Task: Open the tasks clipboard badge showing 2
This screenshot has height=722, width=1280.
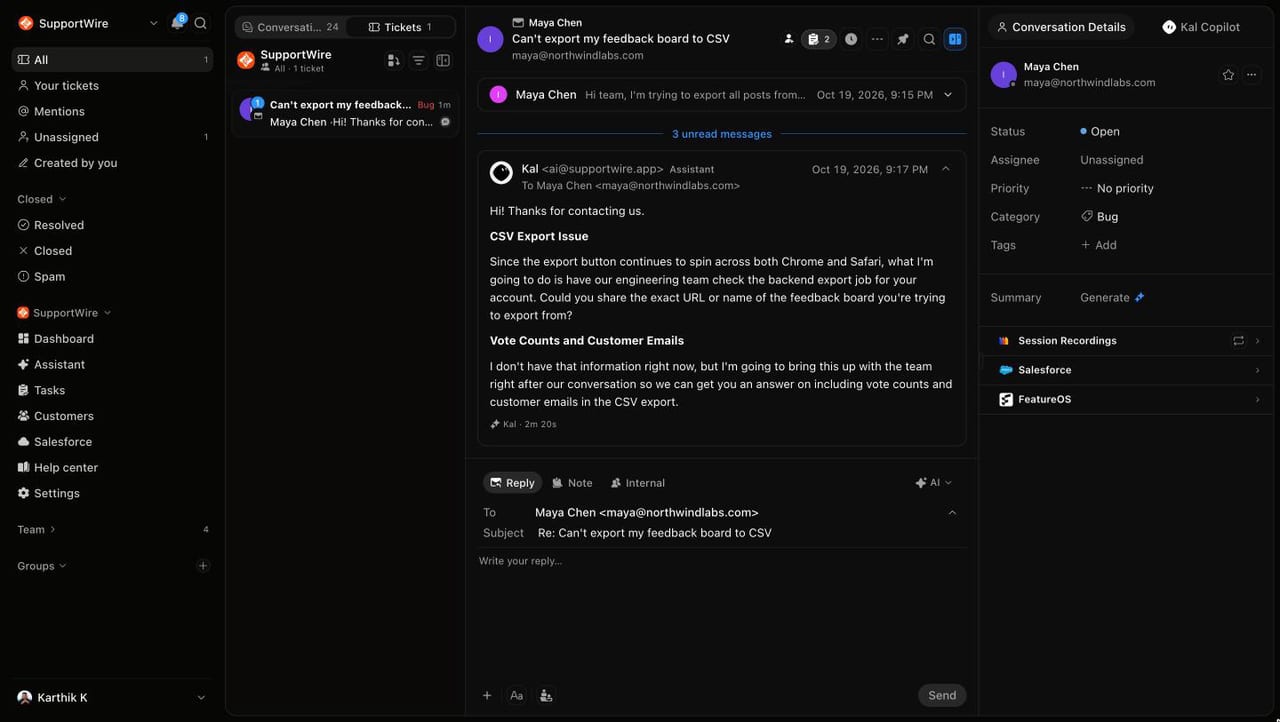Action: tap(819, 39)
